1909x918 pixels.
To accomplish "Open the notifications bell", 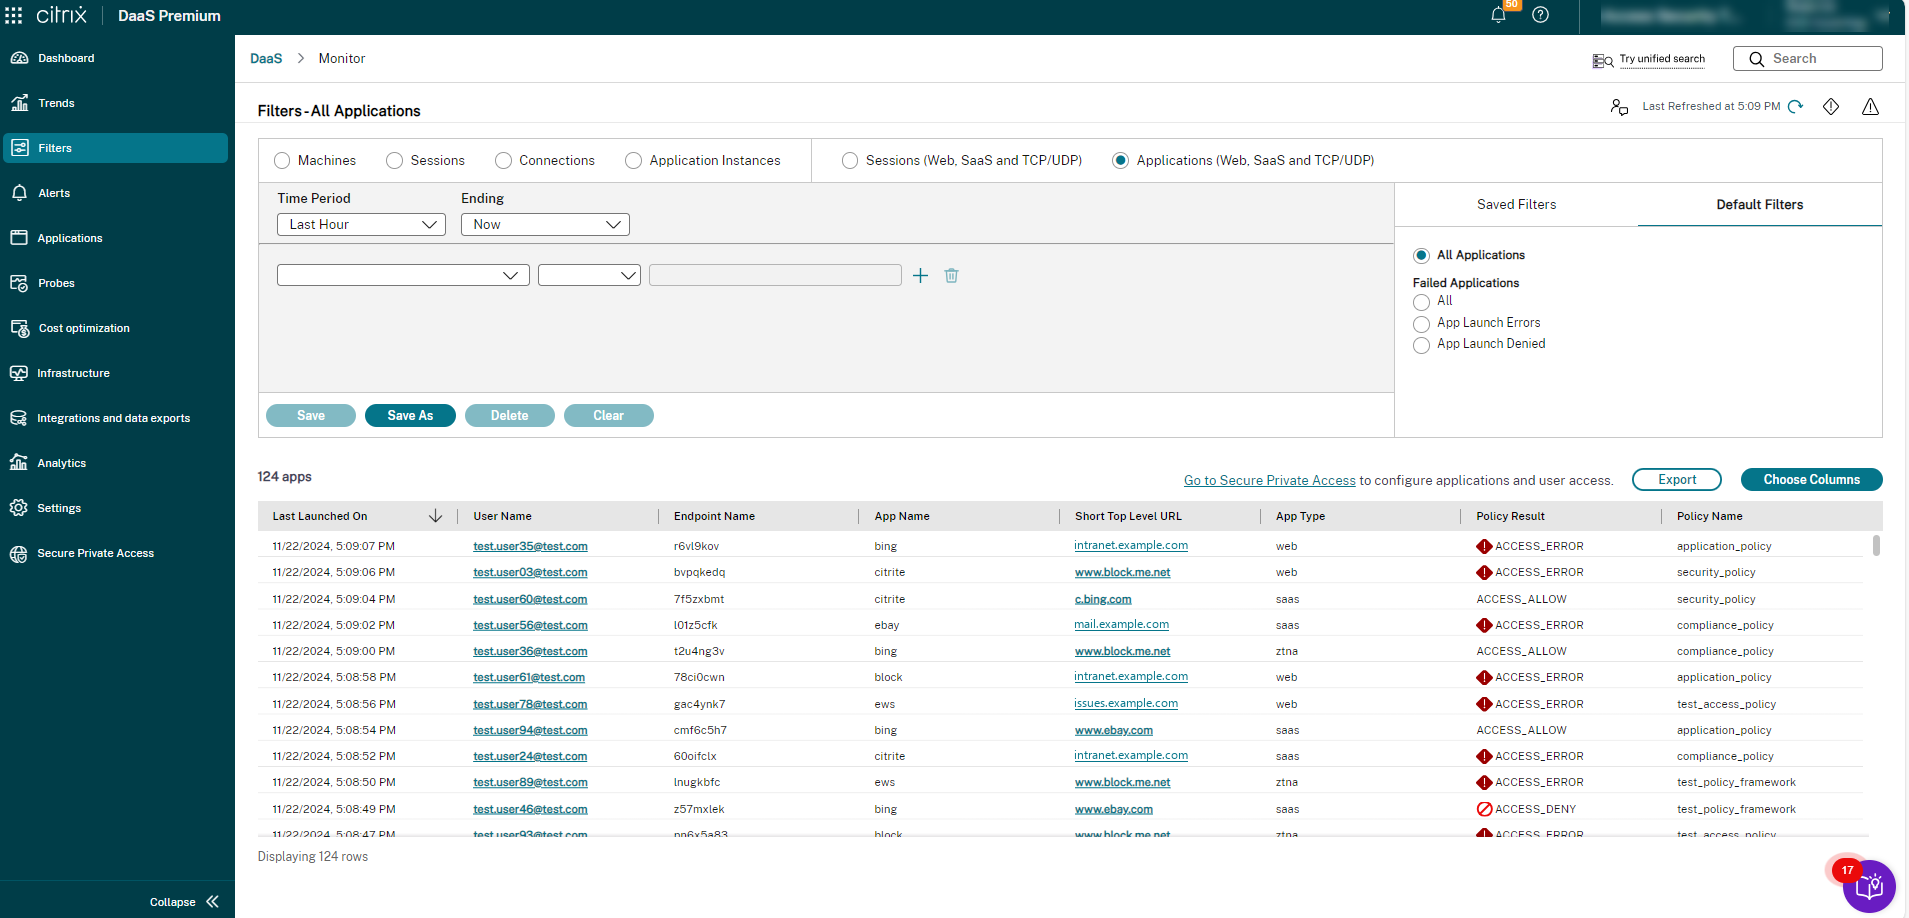I will pyautogui.click(x=1498, y=15).
